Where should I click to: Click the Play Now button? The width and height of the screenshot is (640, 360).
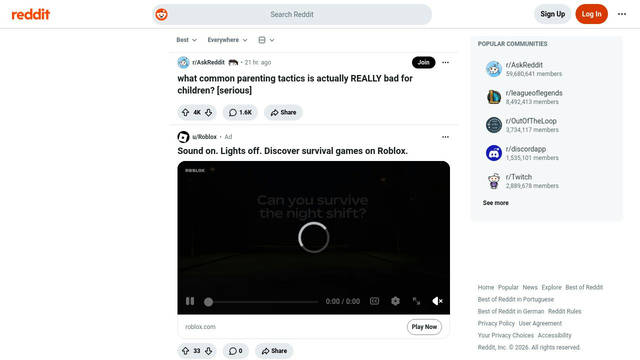click(424, 327)
